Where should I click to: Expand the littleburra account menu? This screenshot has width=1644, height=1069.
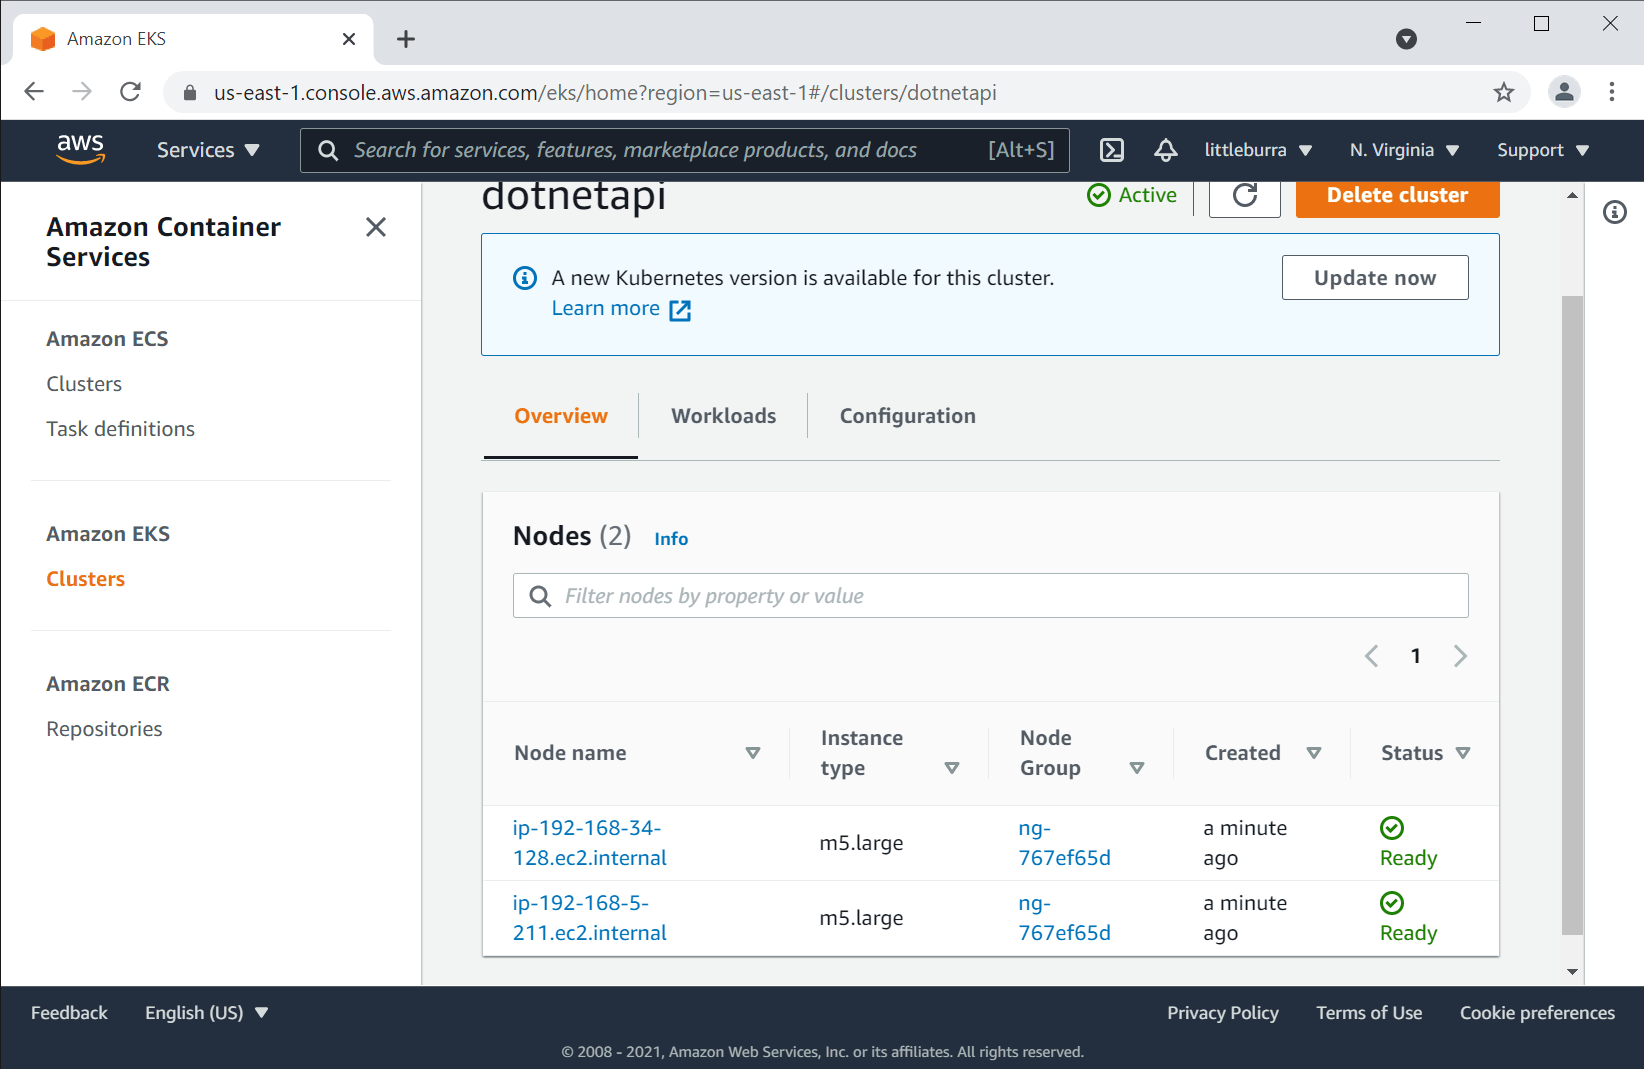[1258, 150]
